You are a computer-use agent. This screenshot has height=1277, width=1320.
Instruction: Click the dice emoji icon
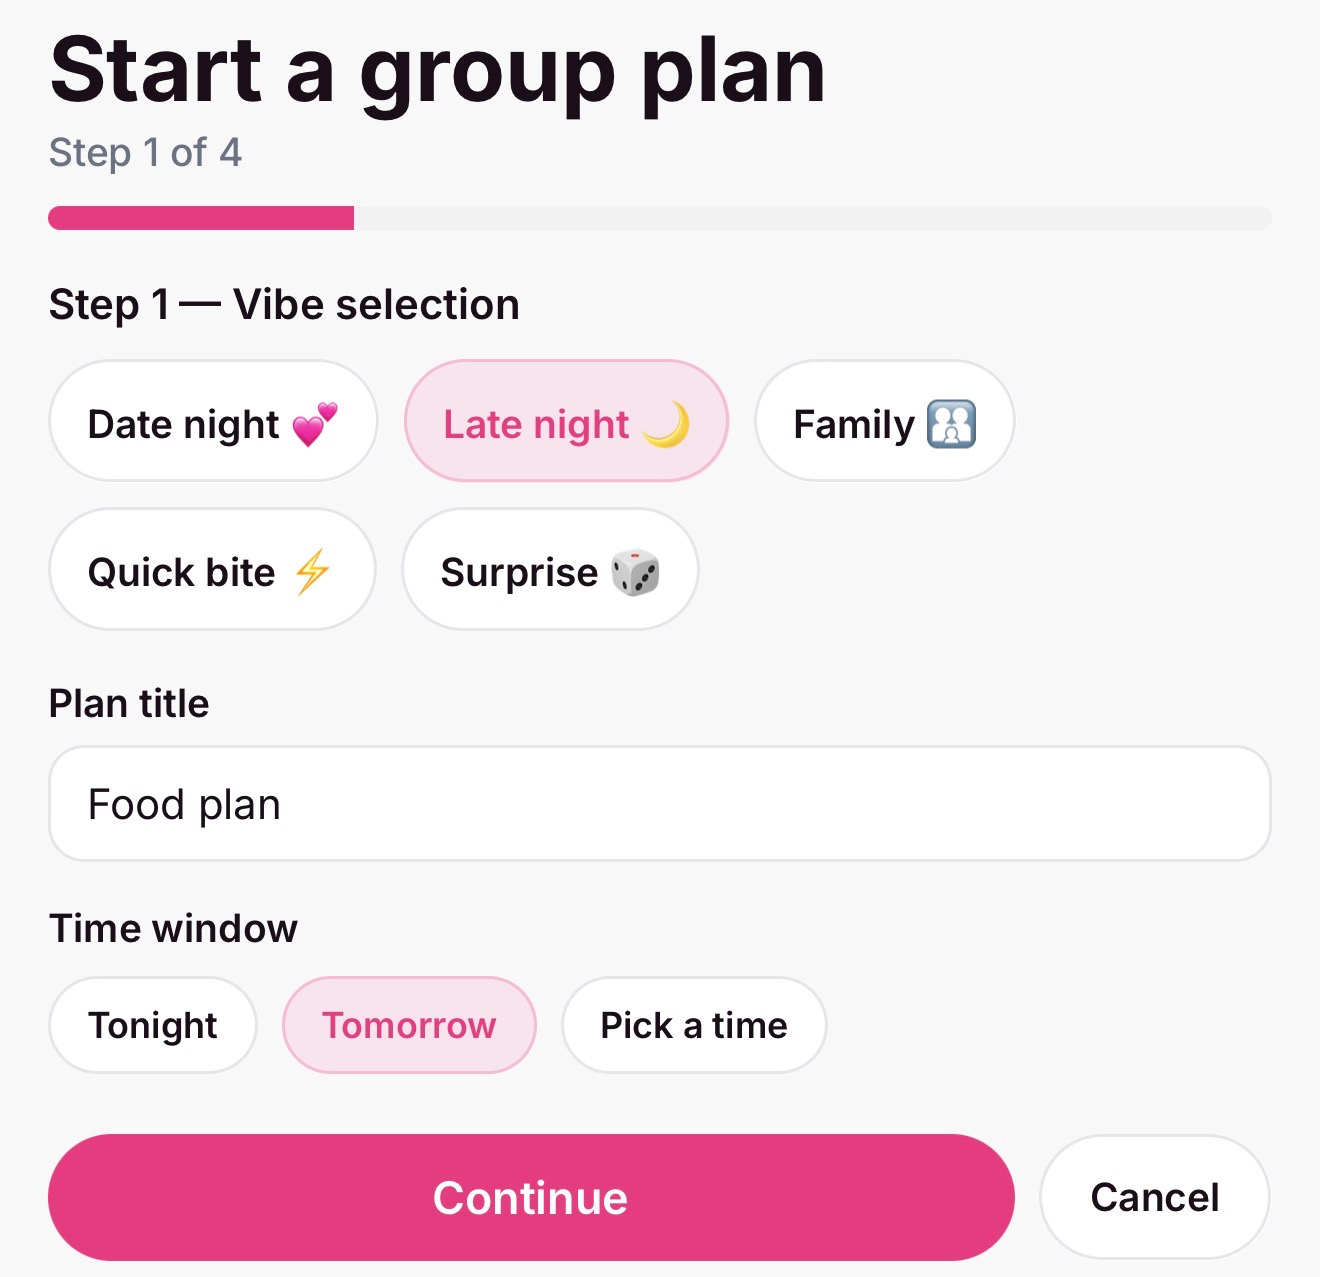coord(635,573)
